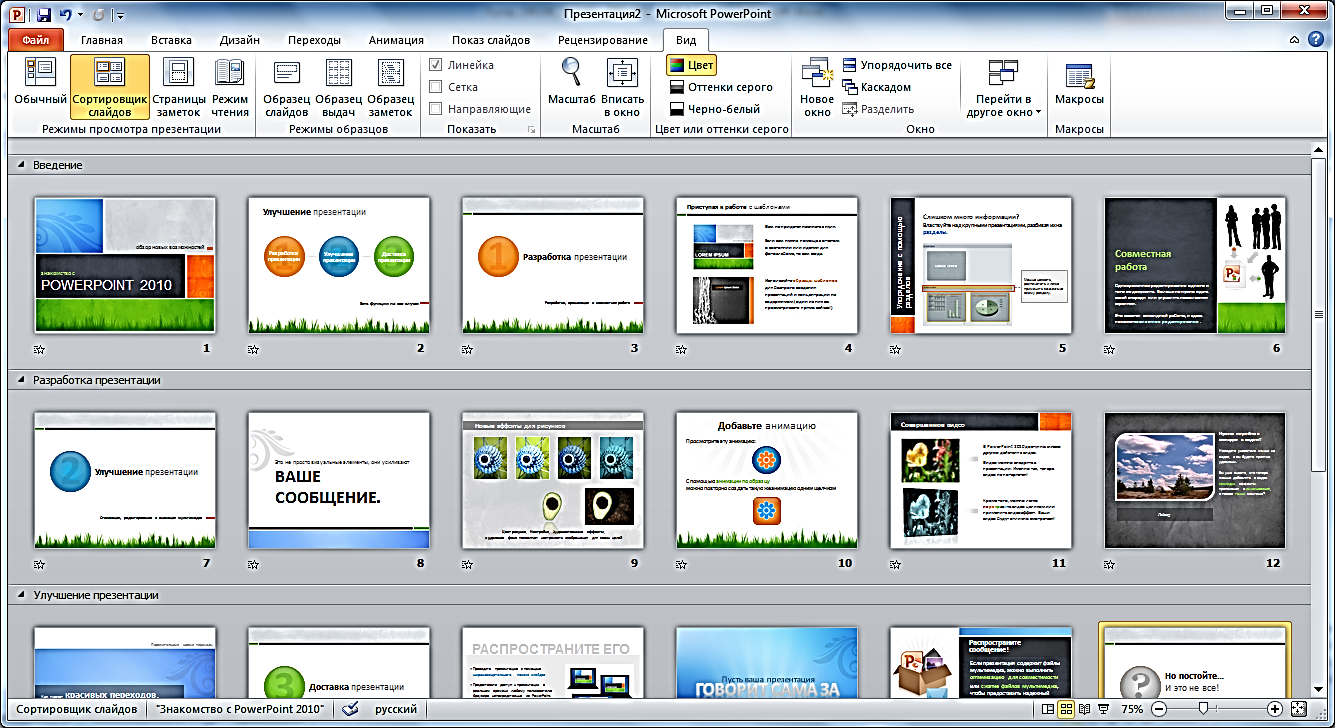Switch to the Анимация tab
This screenshot has width=1335, height=728.
click(x=396, y=40)
